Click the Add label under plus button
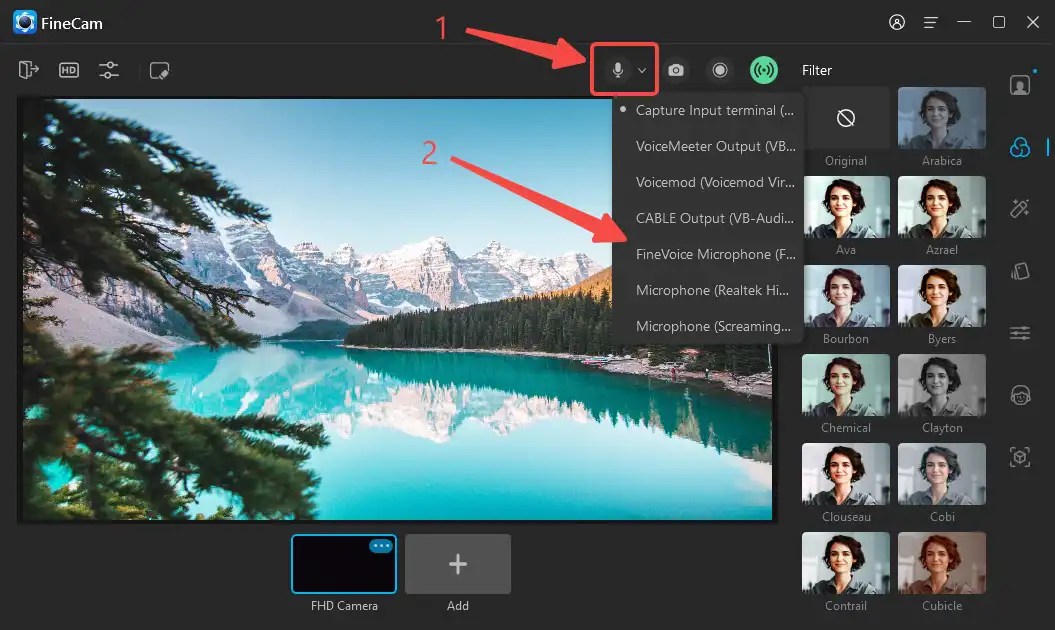 tap(458, 606)
